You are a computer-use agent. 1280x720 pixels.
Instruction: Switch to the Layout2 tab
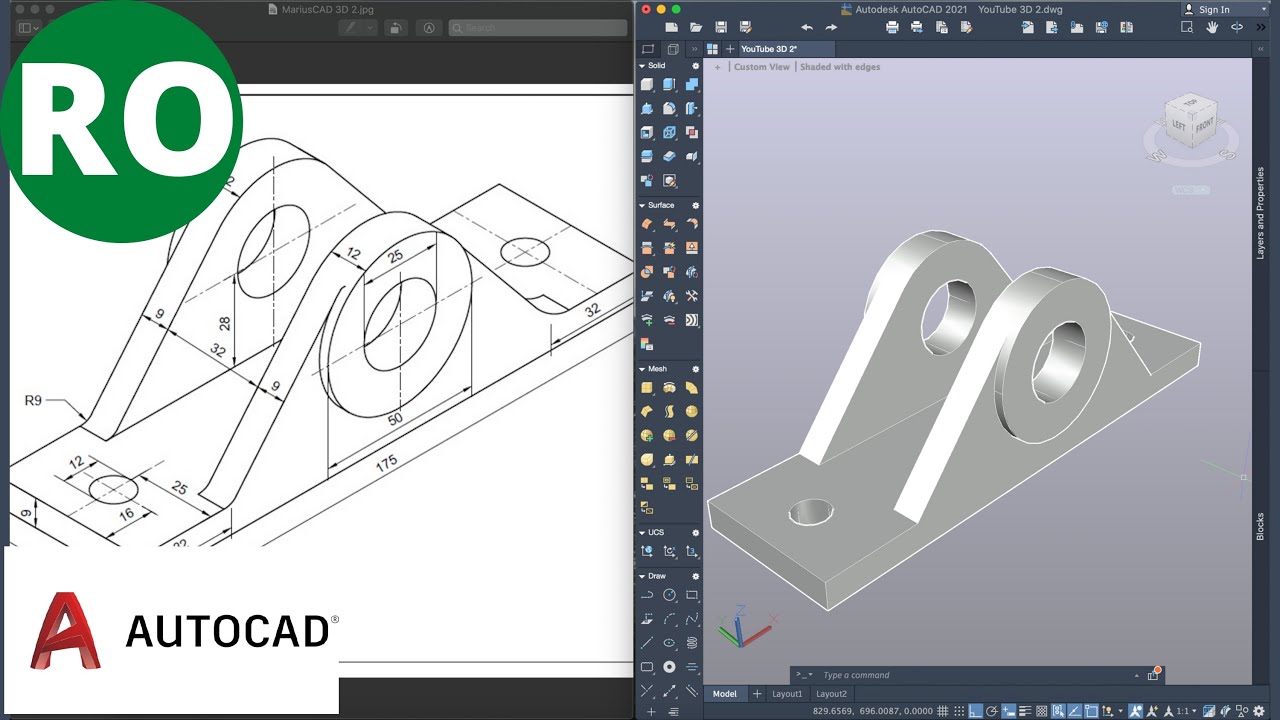point(831,693)
